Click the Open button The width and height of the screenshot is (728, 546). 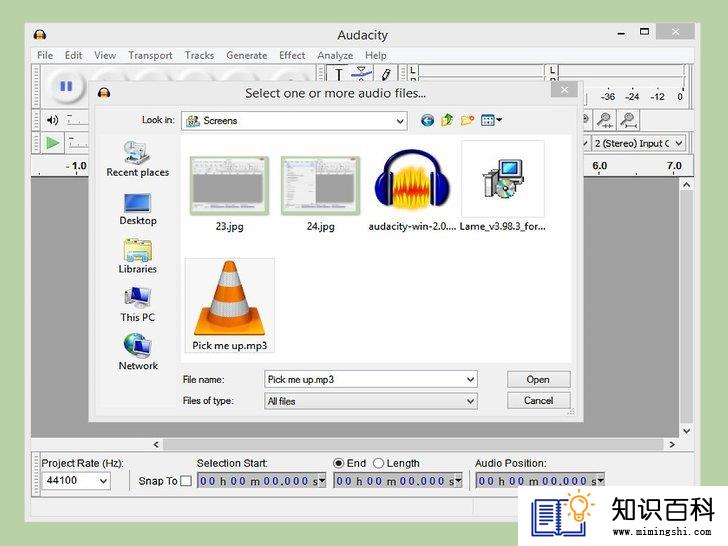[x=539, y=379]
